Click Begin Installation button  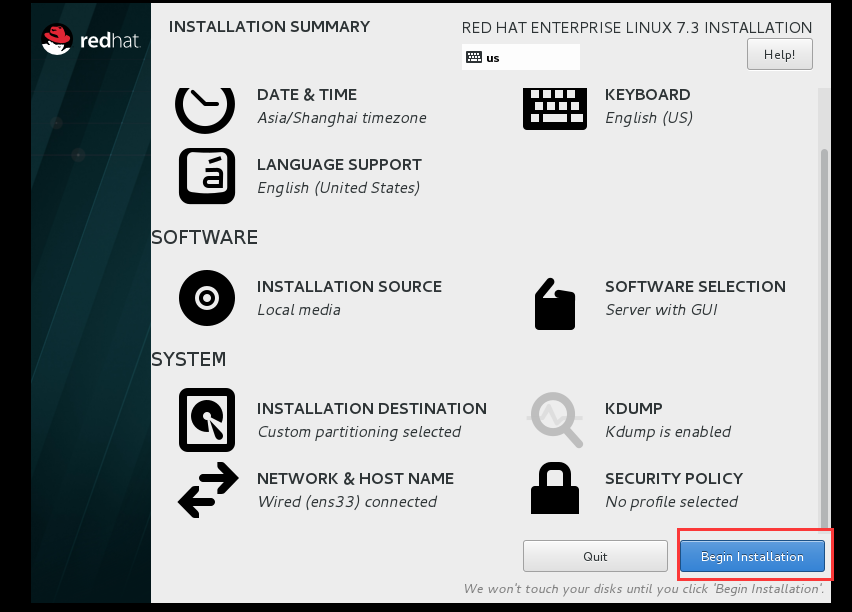(x=752, y=556)
